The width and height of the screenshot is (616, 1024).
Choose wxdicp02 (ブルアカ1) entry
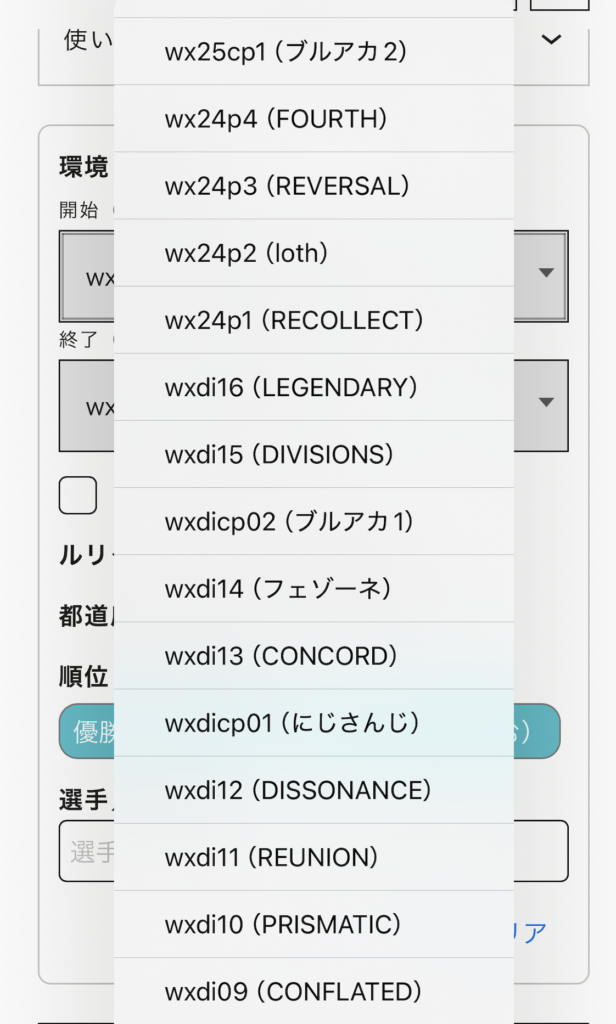(x=313, y=522)
